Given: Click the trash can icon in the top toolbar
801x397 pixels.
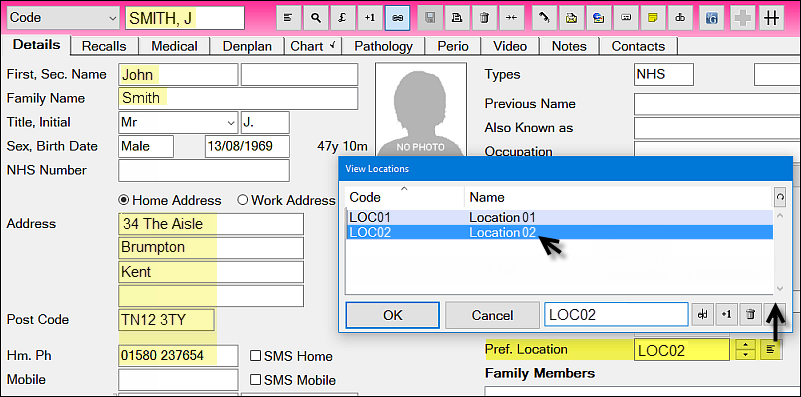Looking at the screenshot, I should (x=484, y=18).
